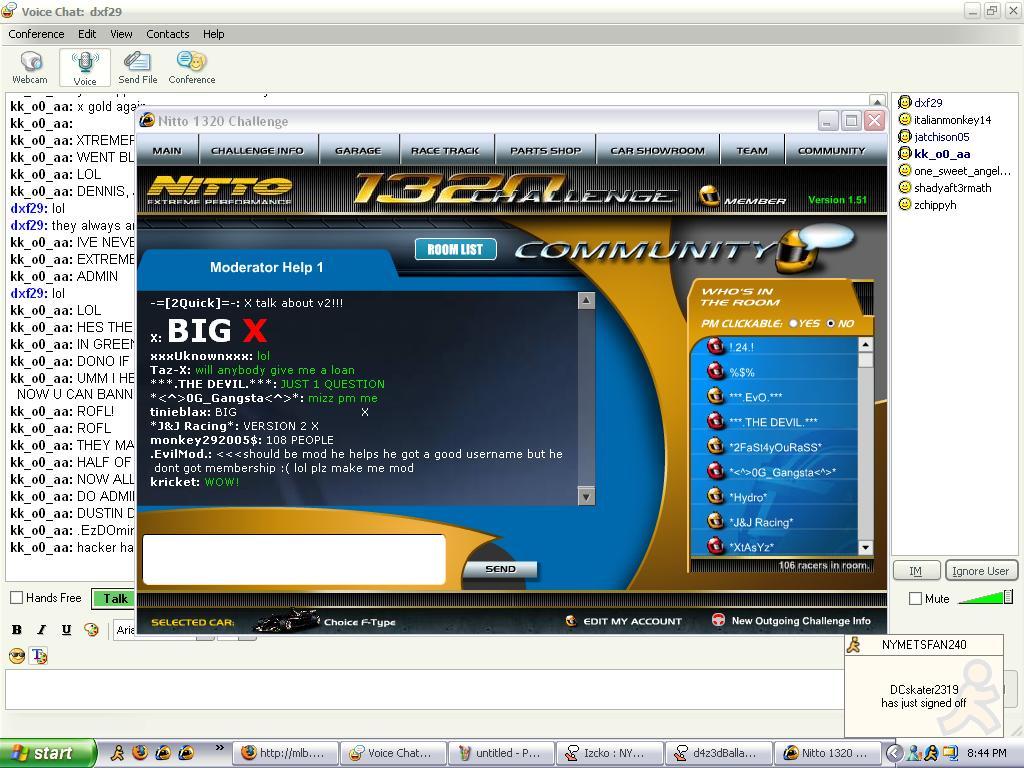Select zchippyh in participant list
Viewport: 1024px width, 768px height.
click(x=935, y=204)
